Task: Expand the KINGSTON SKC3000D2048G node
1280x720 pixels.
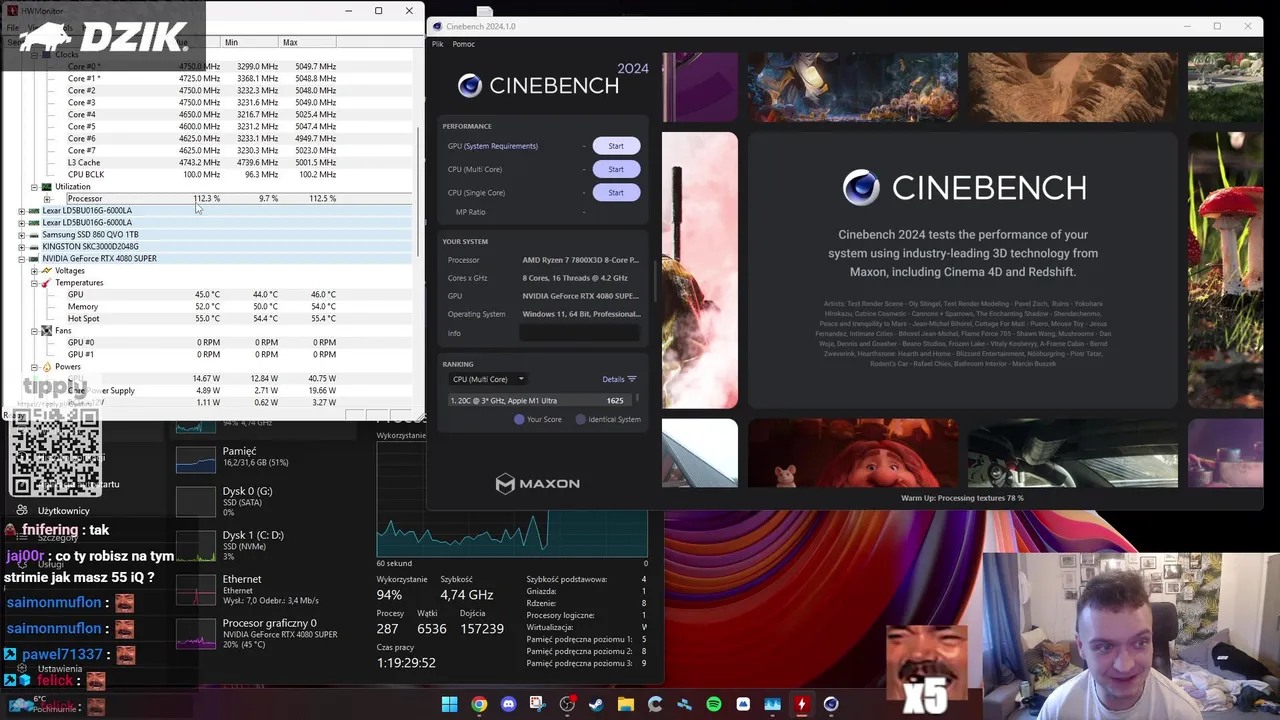Action: coord(22,247)
